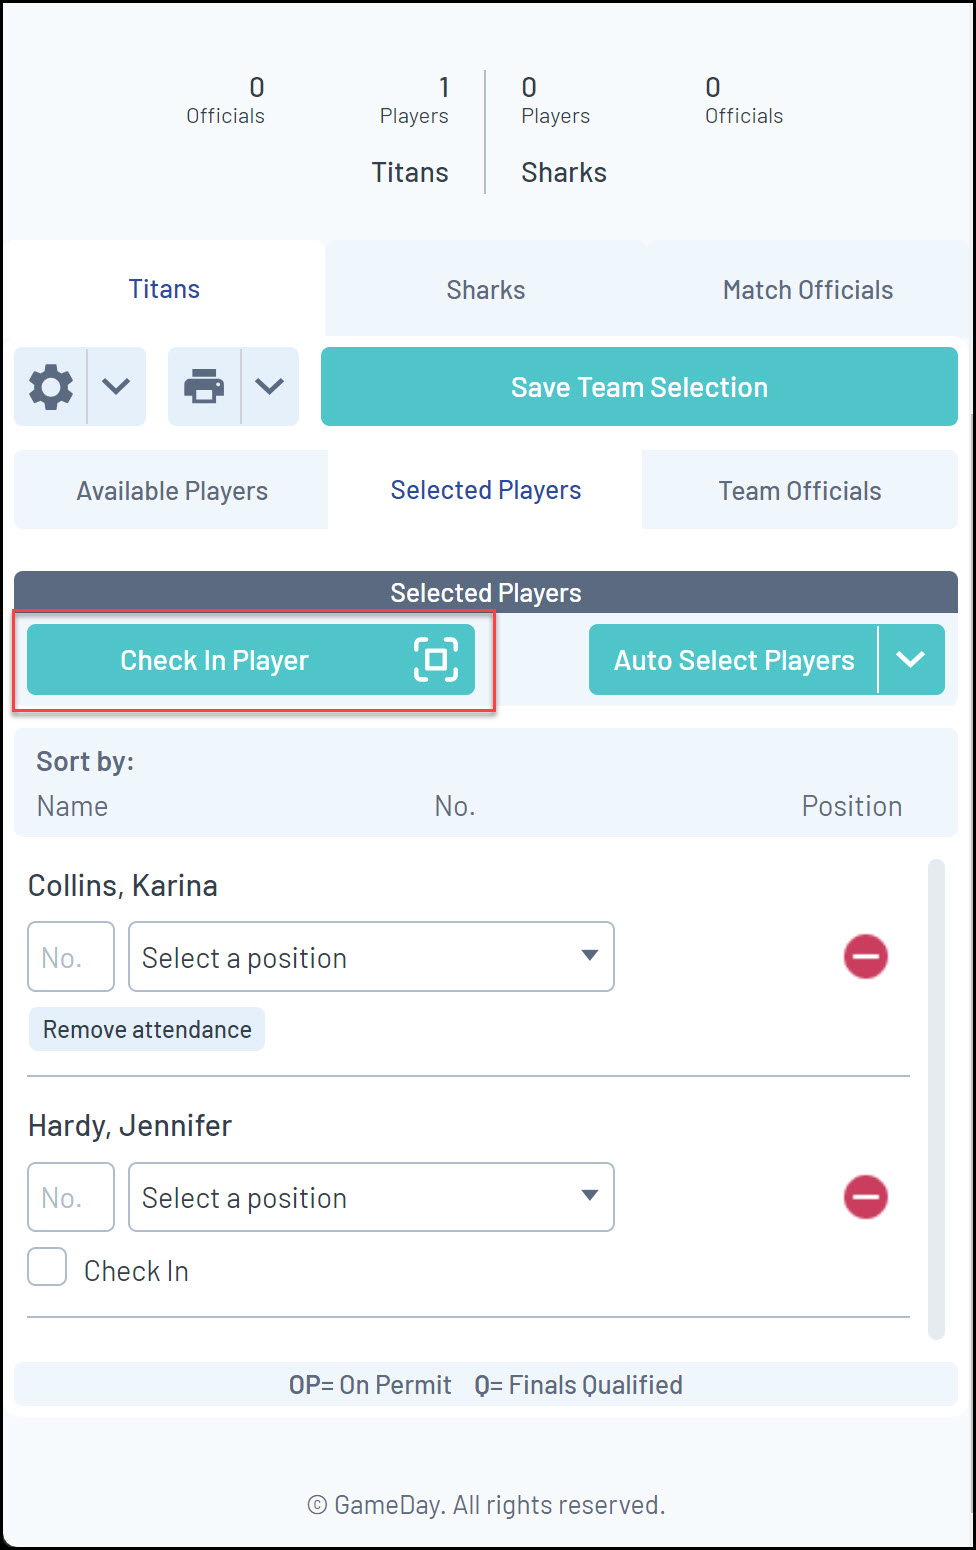
Task: Click the printer icon
Action: coord(204,387)
